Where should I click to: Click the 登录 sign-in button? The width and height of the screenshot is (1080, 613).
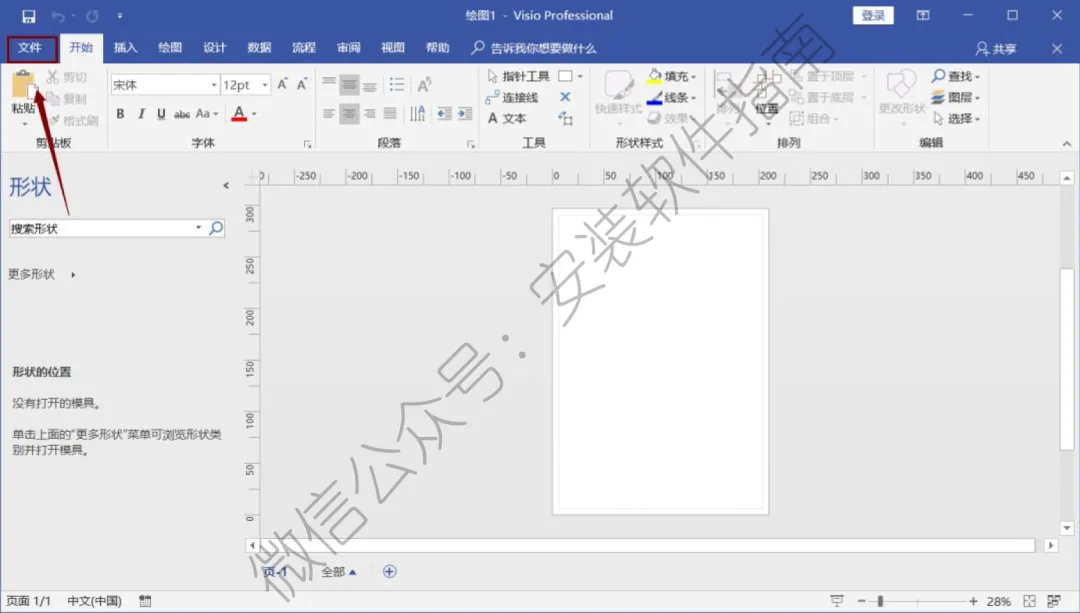(x=873, y=15)
